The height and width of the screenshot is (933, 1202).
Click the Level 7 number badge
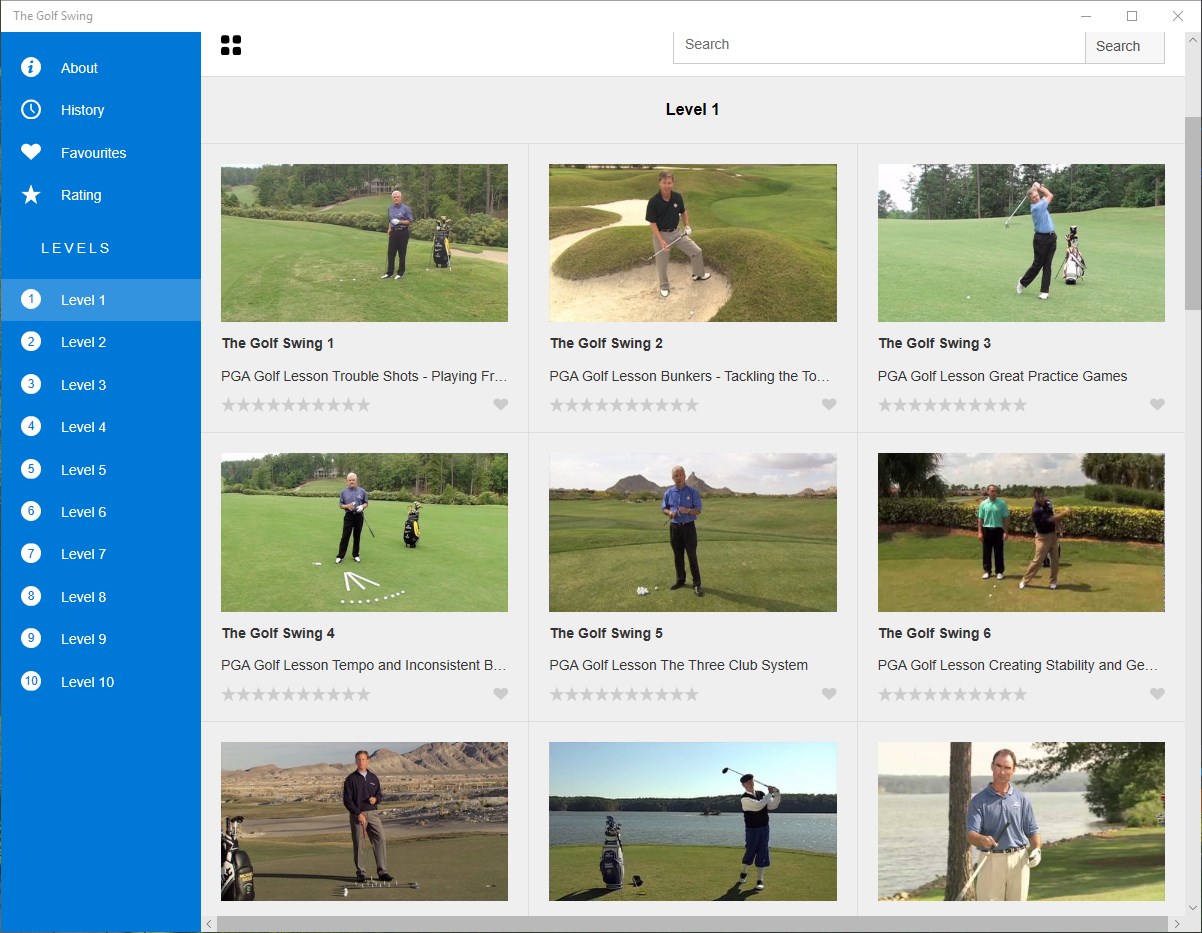31,553
